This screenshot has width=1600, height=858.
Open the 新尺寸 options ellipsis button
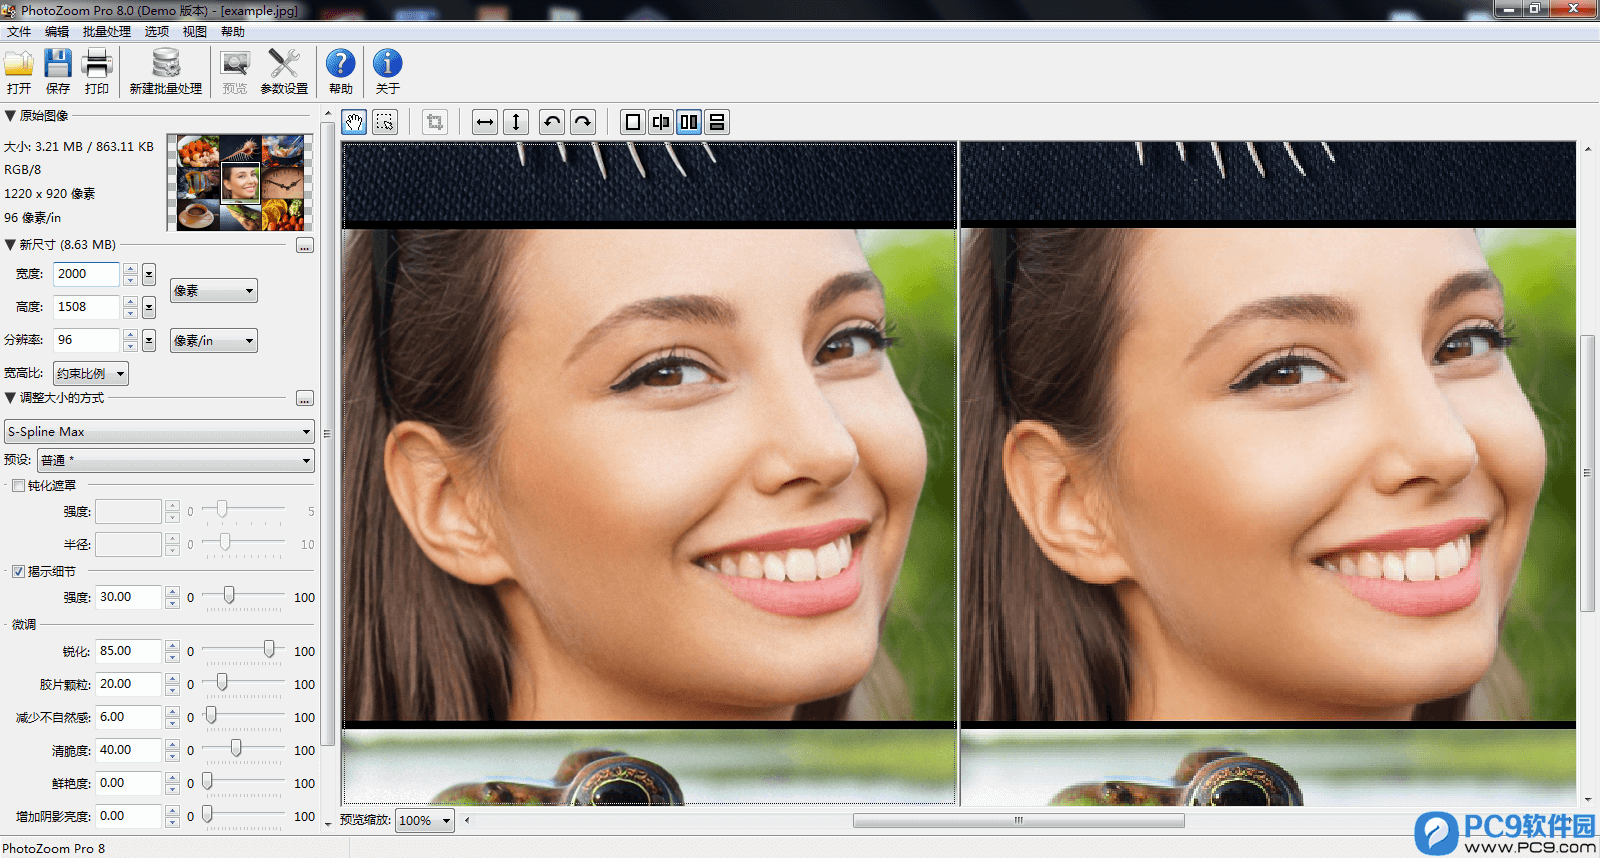(x=305, y=245)
